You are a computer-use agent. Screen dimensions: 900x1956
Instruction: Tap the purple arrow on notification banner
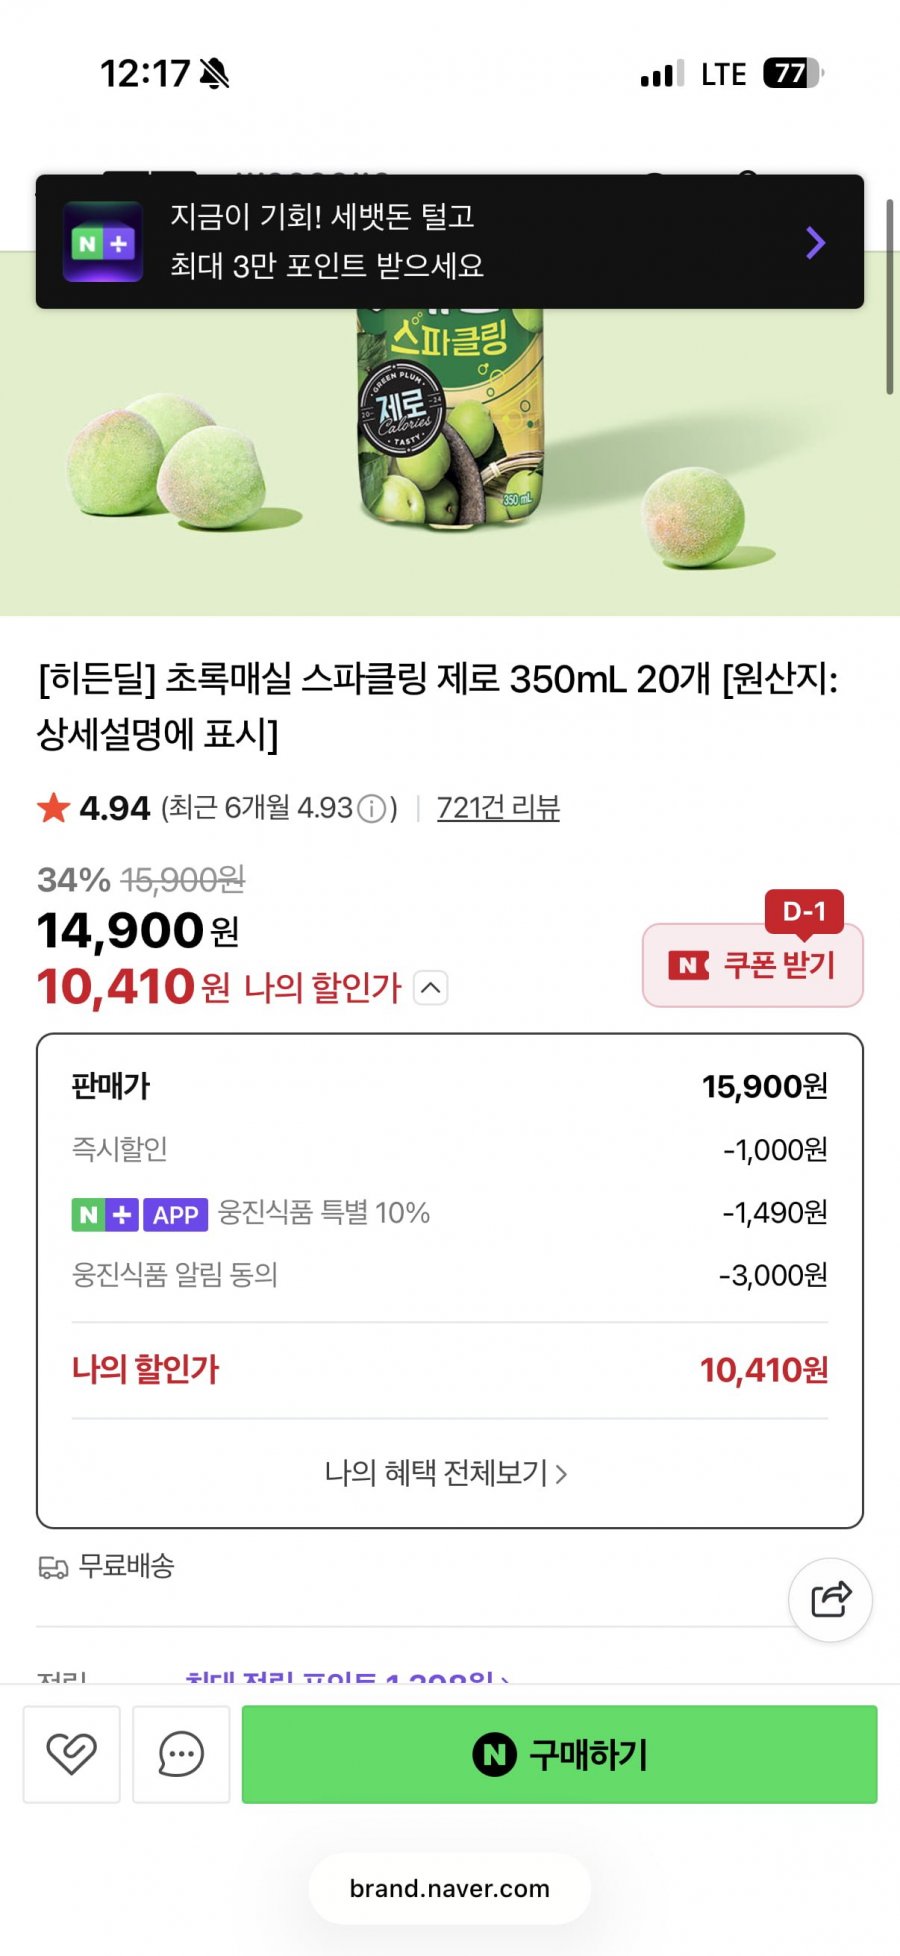click(815, 242)
